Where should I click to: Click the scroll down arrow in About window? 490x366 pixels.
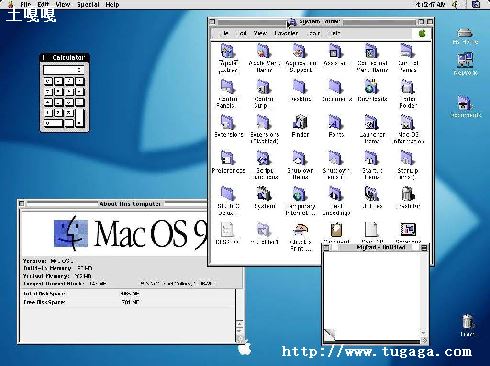pyautogui.click(x=240, y=332)
